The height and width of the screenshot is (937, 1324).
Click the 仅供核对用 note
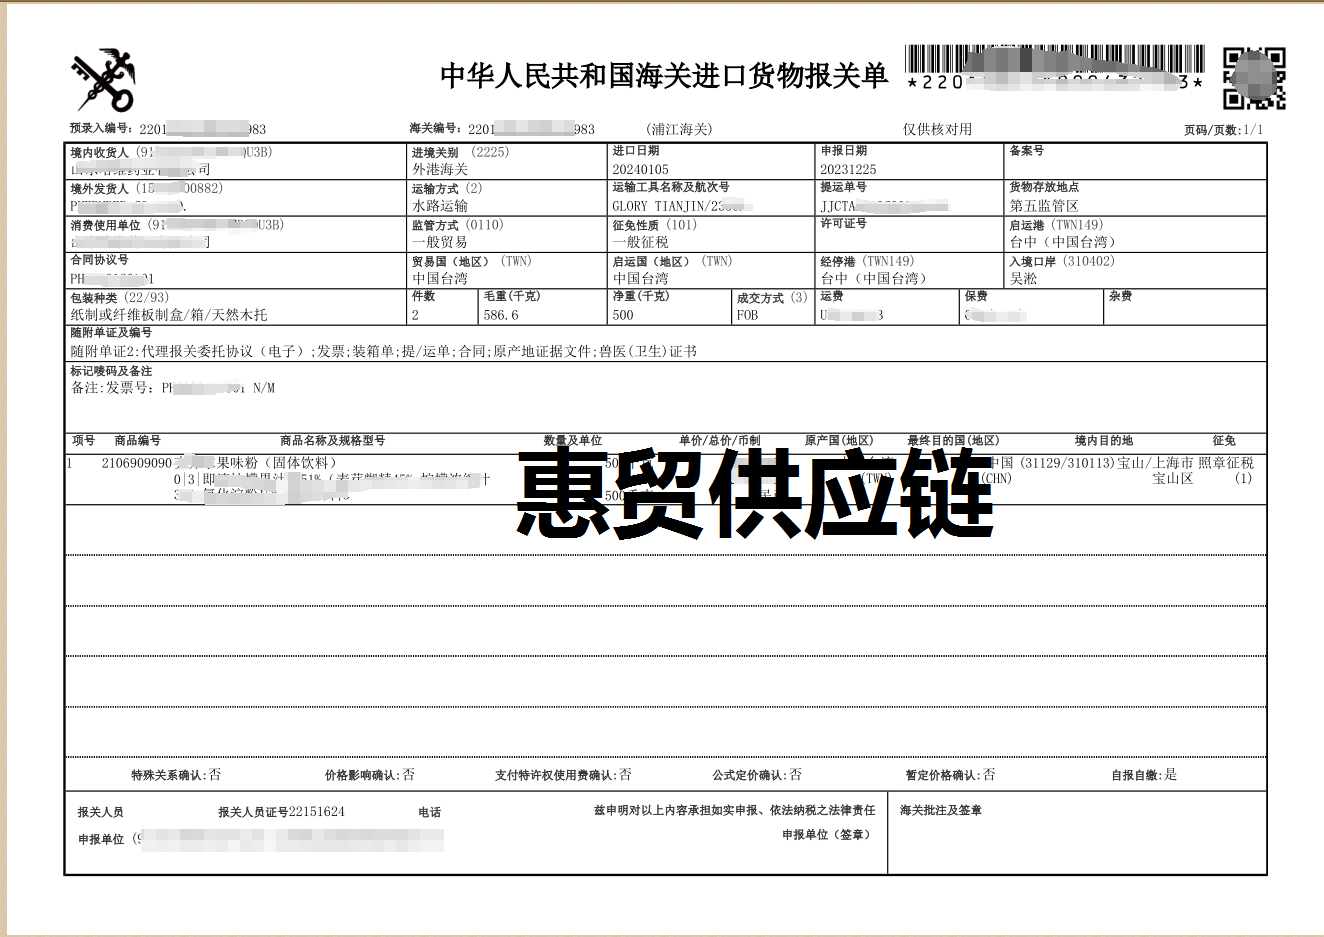[937, 129]
